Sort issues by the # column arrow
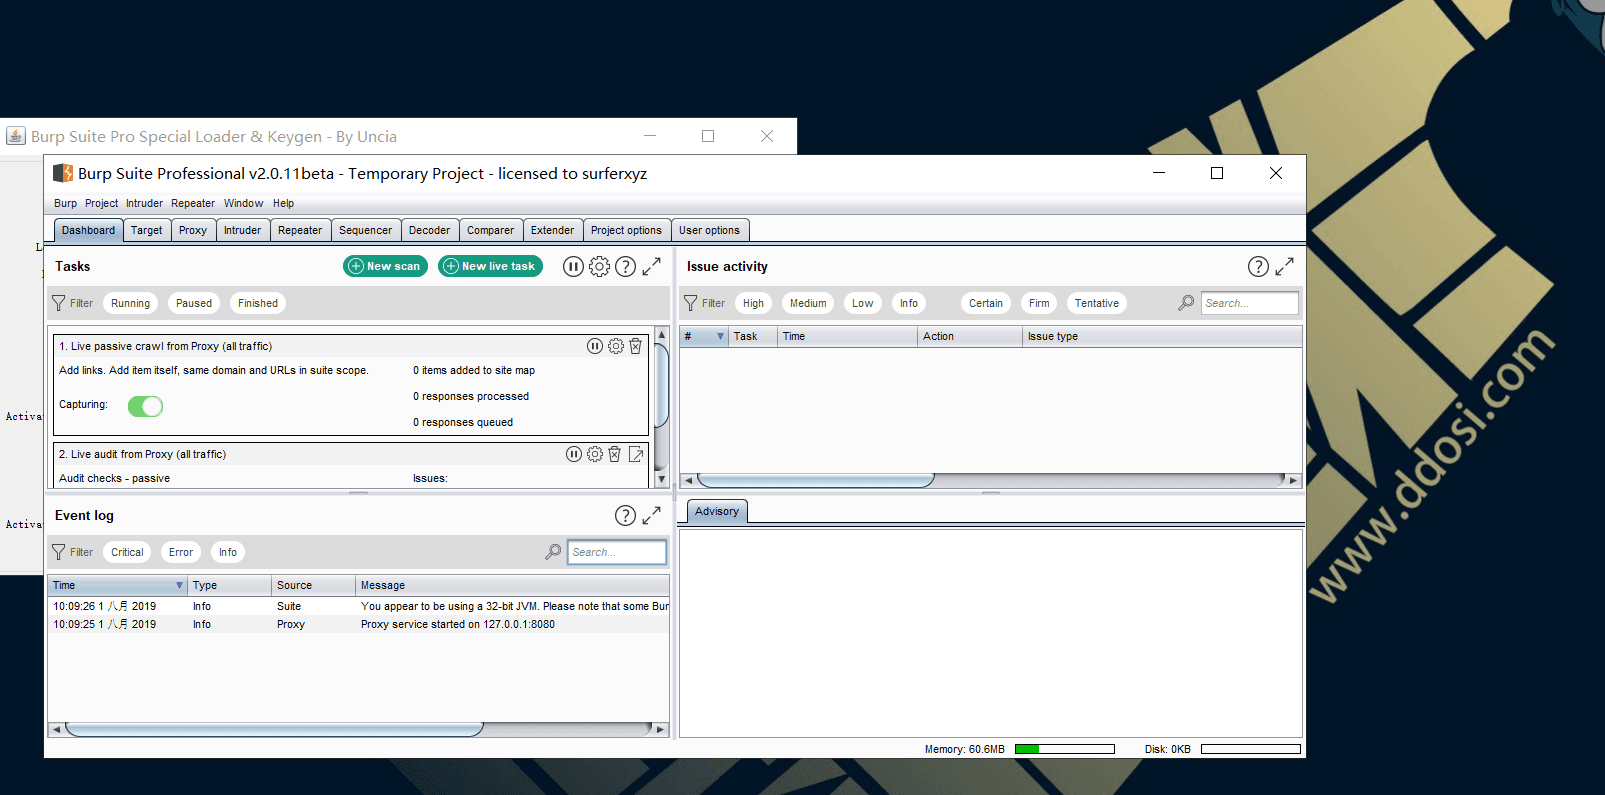This screenshot has height=795, width=1605. pyautogui.click(x=720, y=336)
